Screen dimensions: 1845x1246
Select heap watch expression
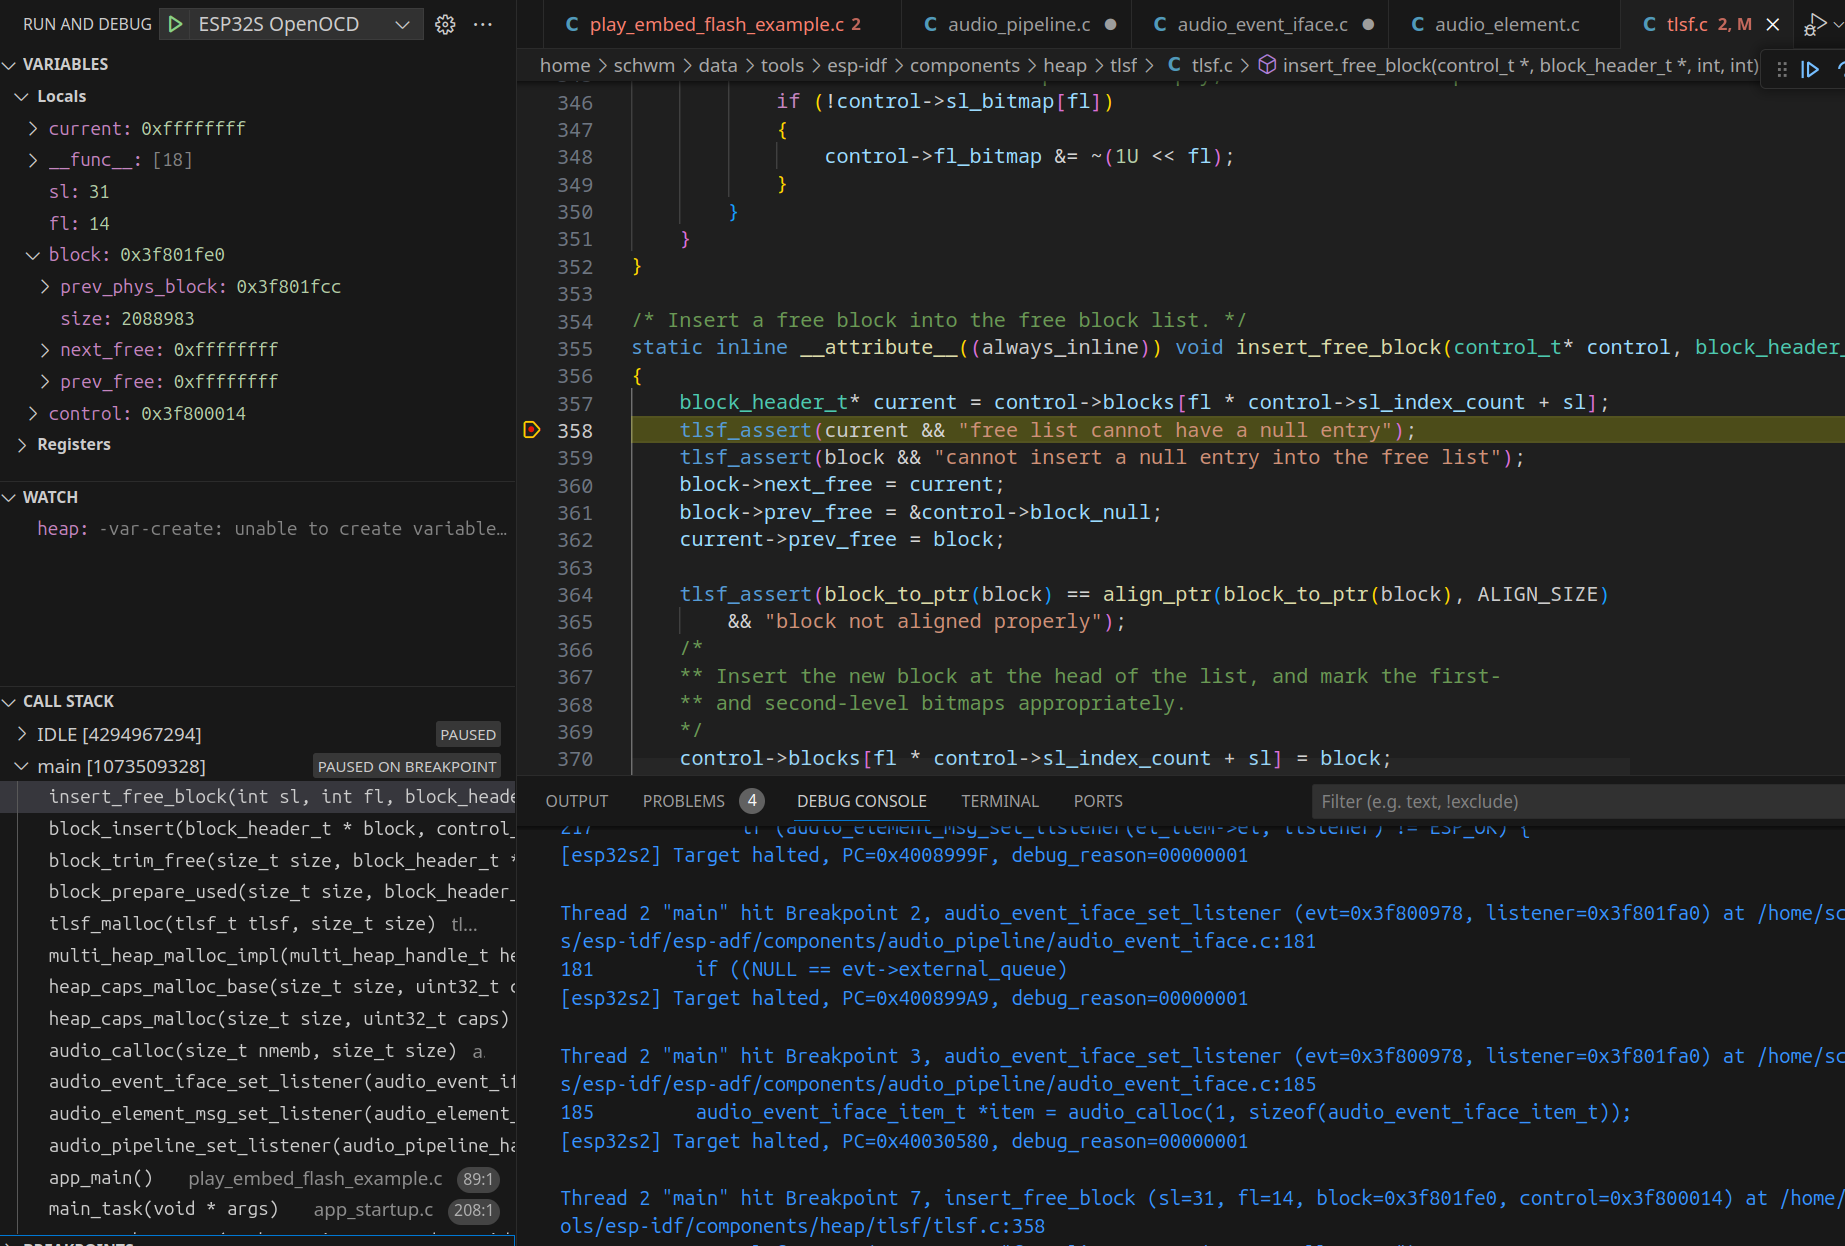point(258,529)
